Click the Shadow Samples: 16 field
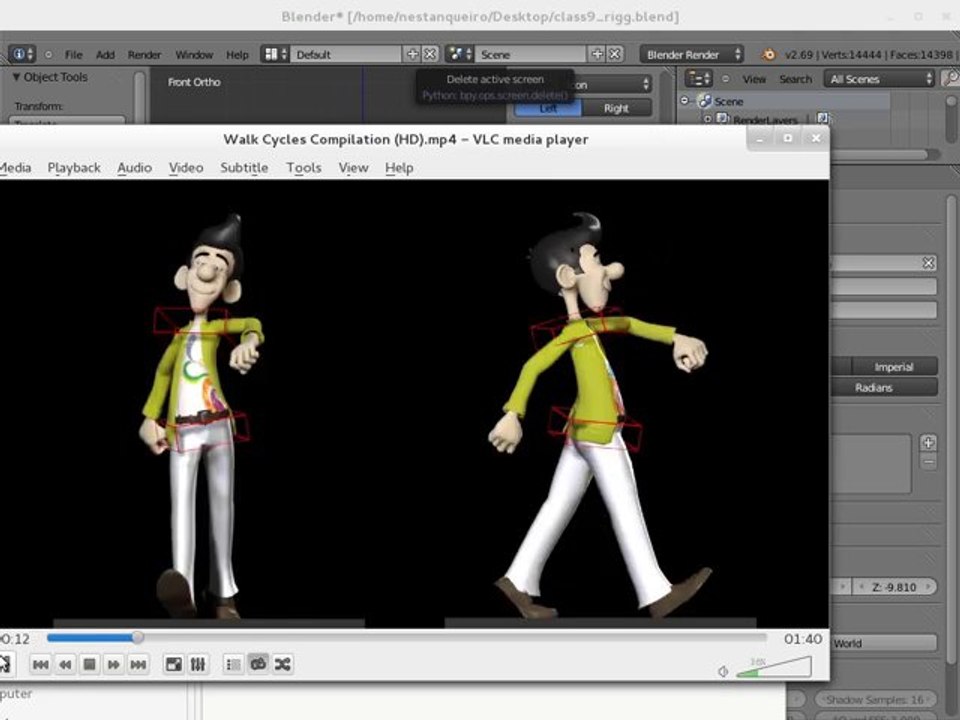The height and width of the screenshot is (720, 960). click(876, 699)
